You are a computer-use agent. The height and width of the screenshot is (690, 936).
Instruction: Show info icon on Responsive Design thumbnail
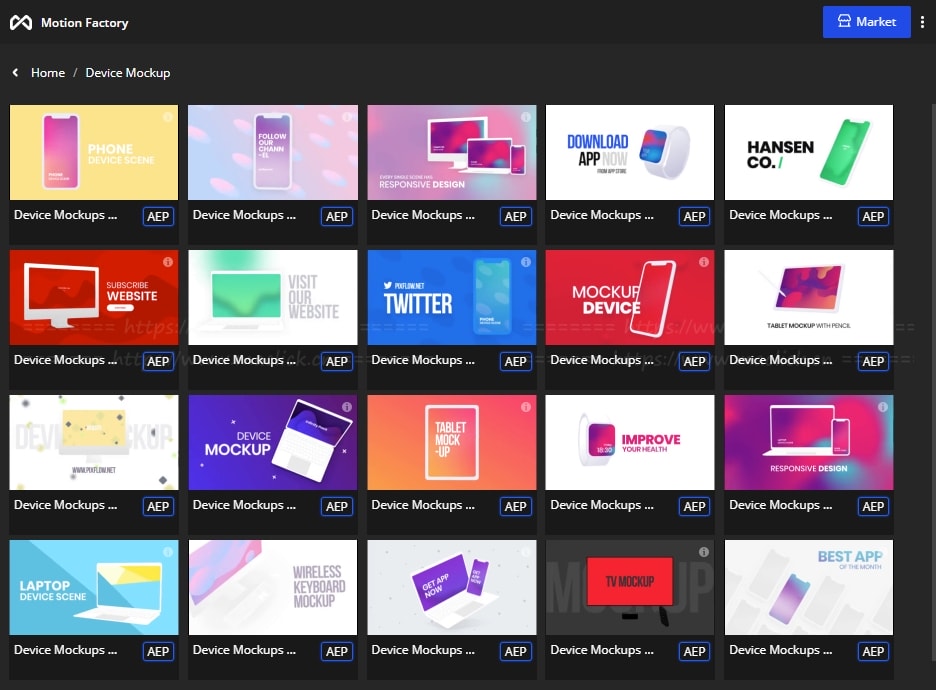[525, 117]
